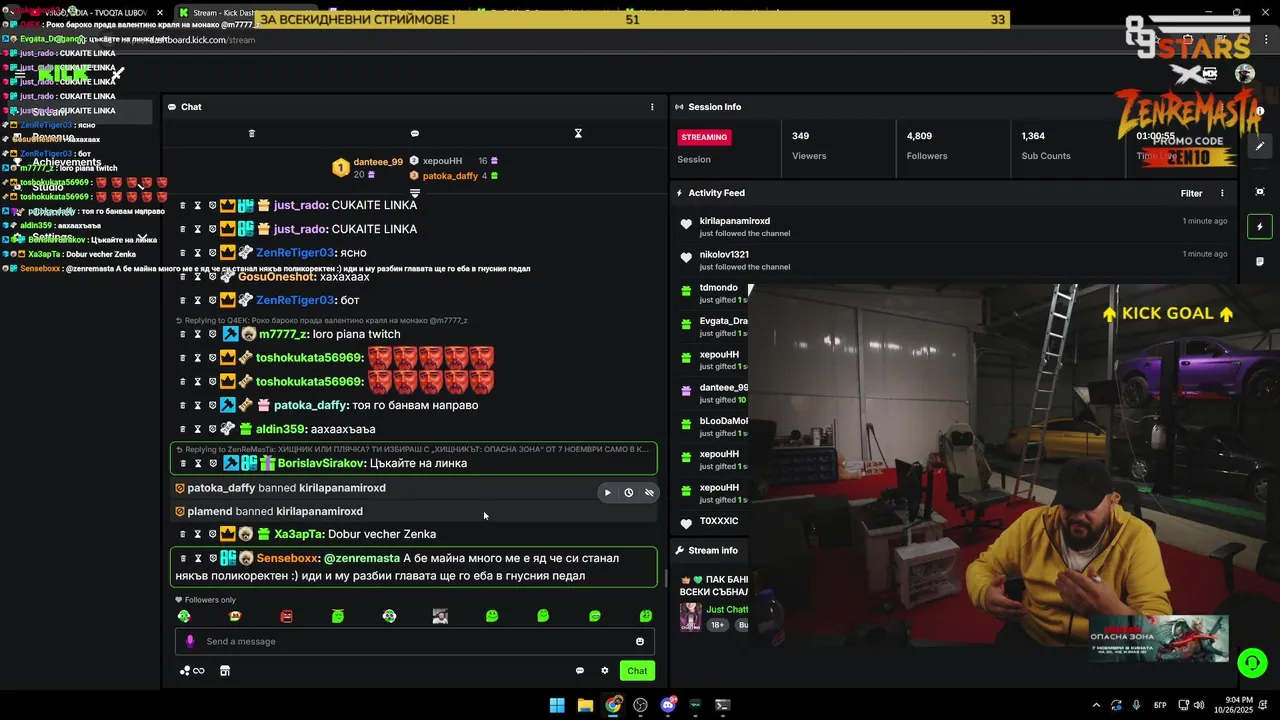Open the emoji picker in message box
Screen dimensions: 1280x720
[640, 641]
